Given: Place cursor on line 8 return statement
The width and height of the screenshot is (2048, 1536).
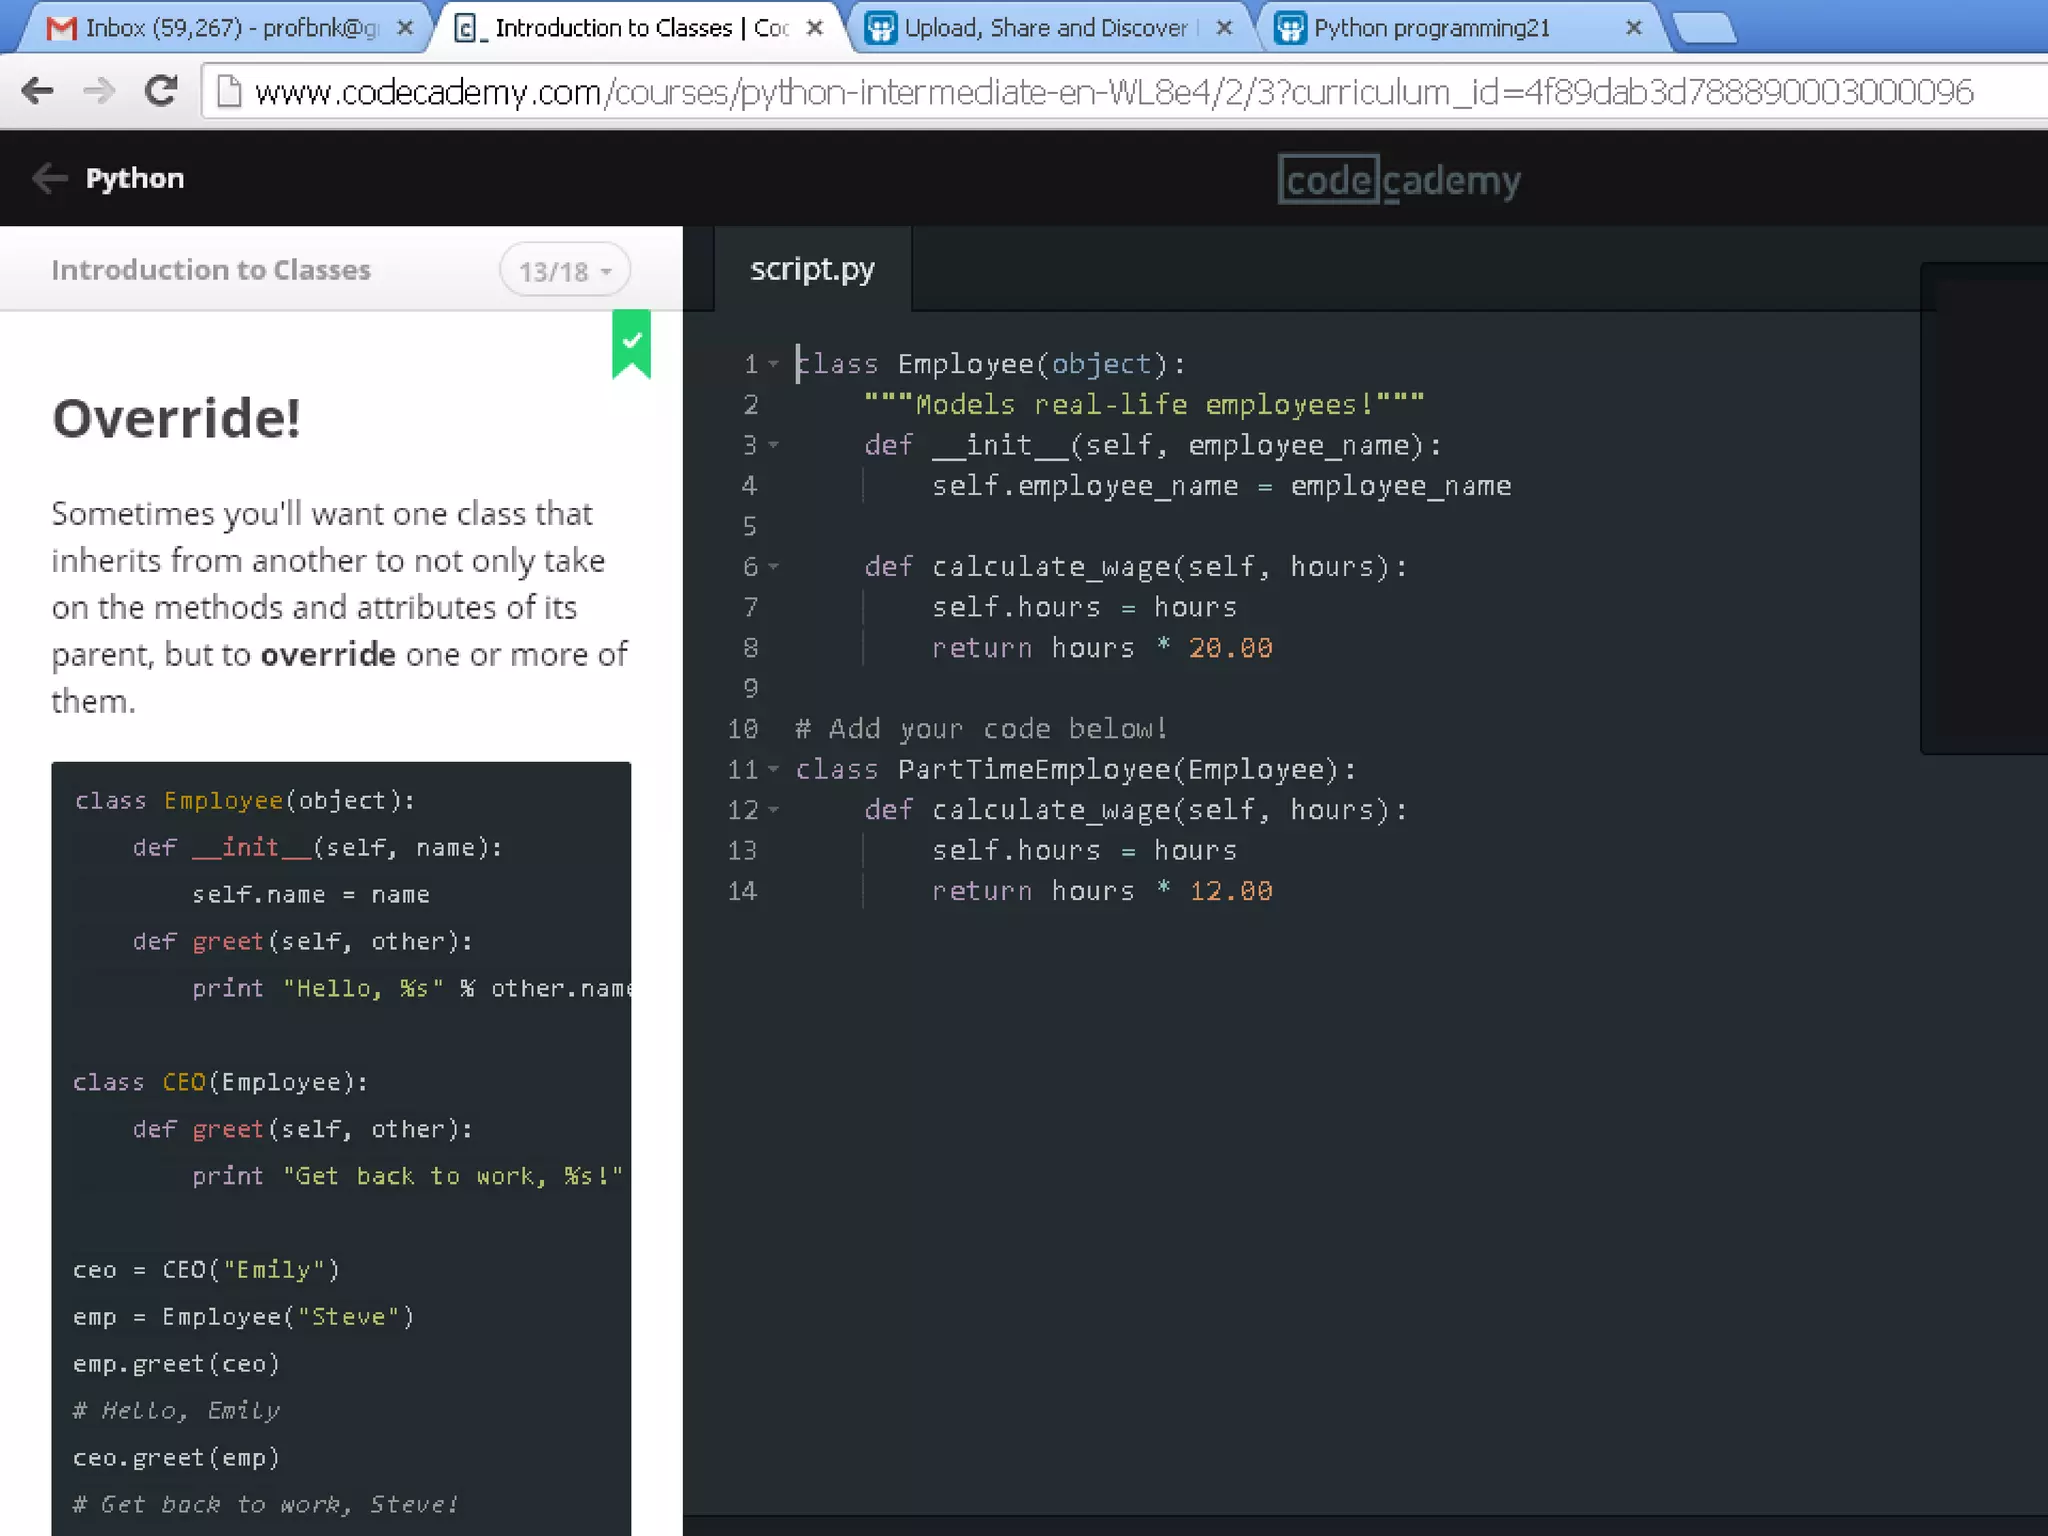Looking at the screenshot, I should pos(1101,648).
